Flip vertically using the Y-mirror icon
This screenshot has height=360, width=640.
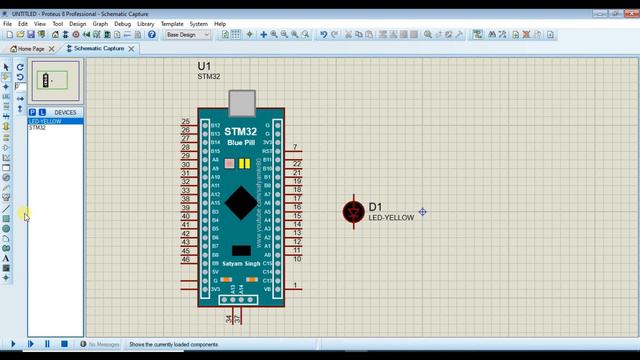click(x=20, y=109)
